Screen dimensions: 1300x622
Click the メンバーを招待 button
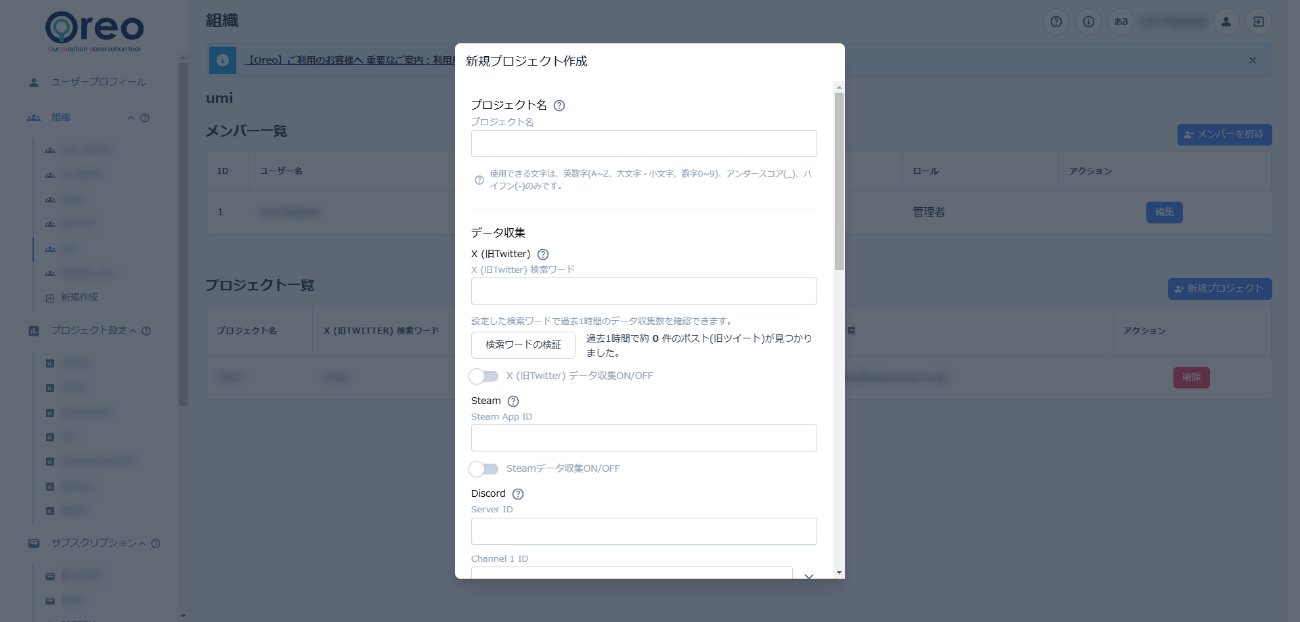click(x=1224, y=134)
